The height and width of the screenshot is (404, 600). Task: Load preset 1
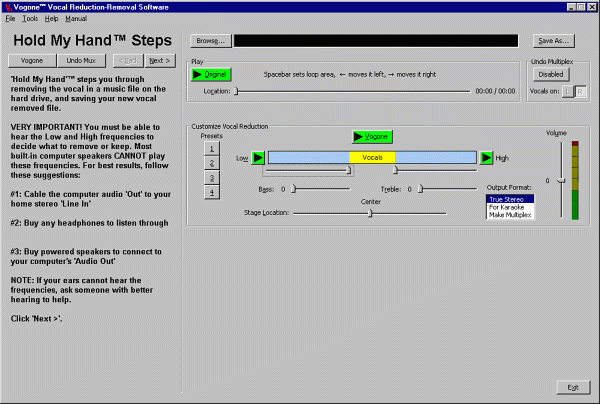(x=212, y=148)
